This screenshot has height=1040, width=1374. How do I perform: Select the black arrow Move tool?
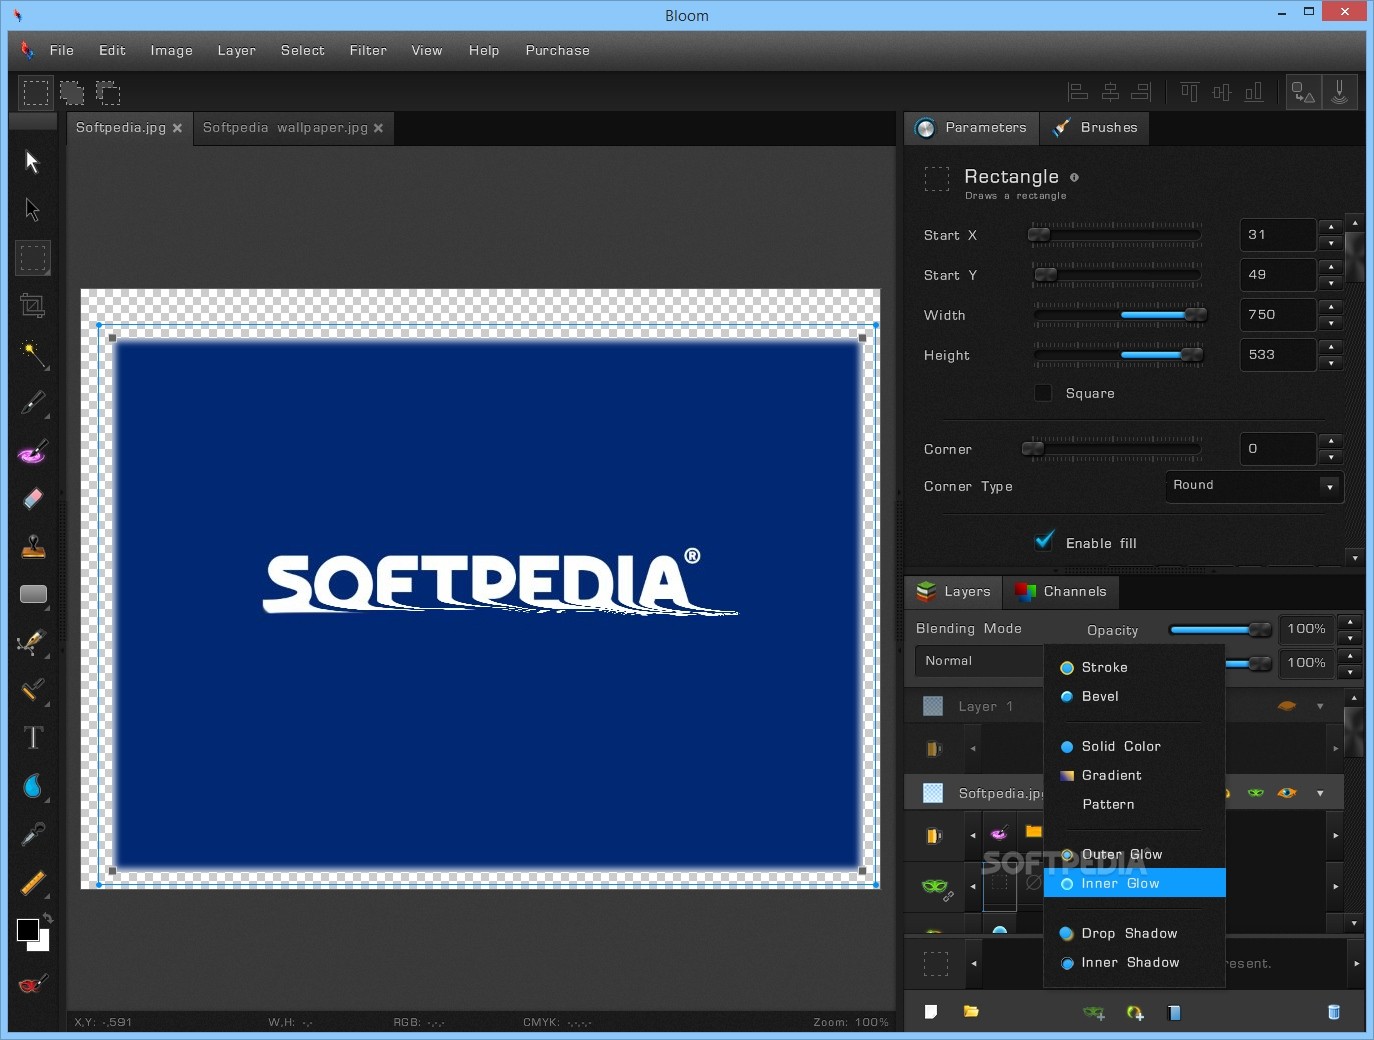[32, 162]
